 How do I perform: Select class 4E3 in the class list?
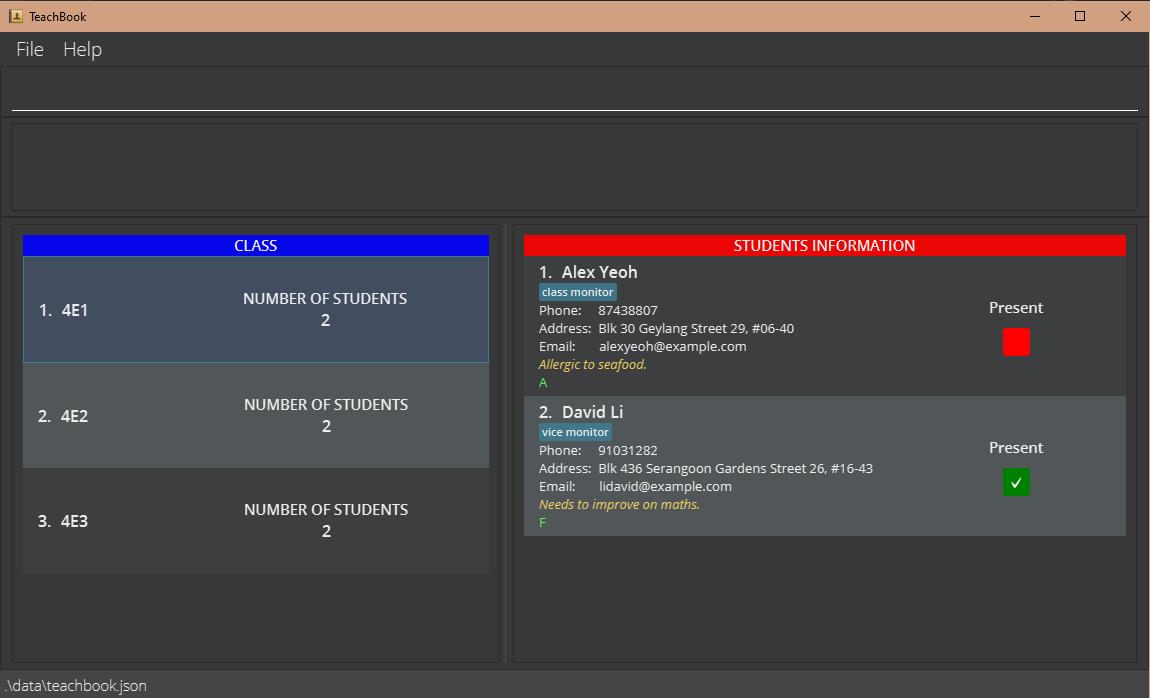pos(256,521)
